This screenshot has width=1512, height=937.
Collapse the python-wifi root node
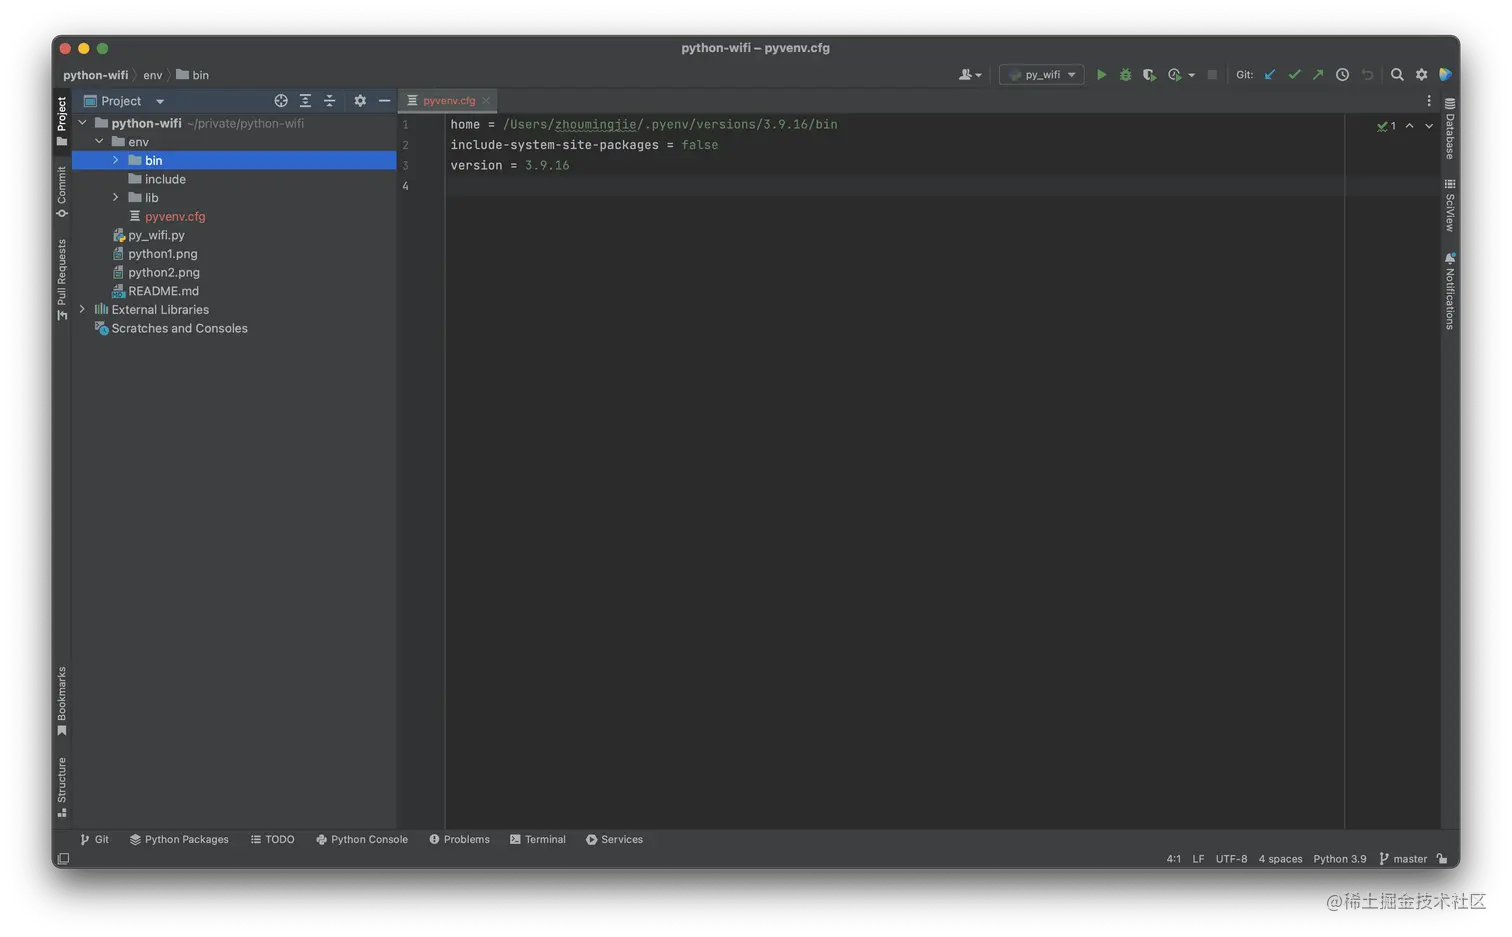click(83, 123)
